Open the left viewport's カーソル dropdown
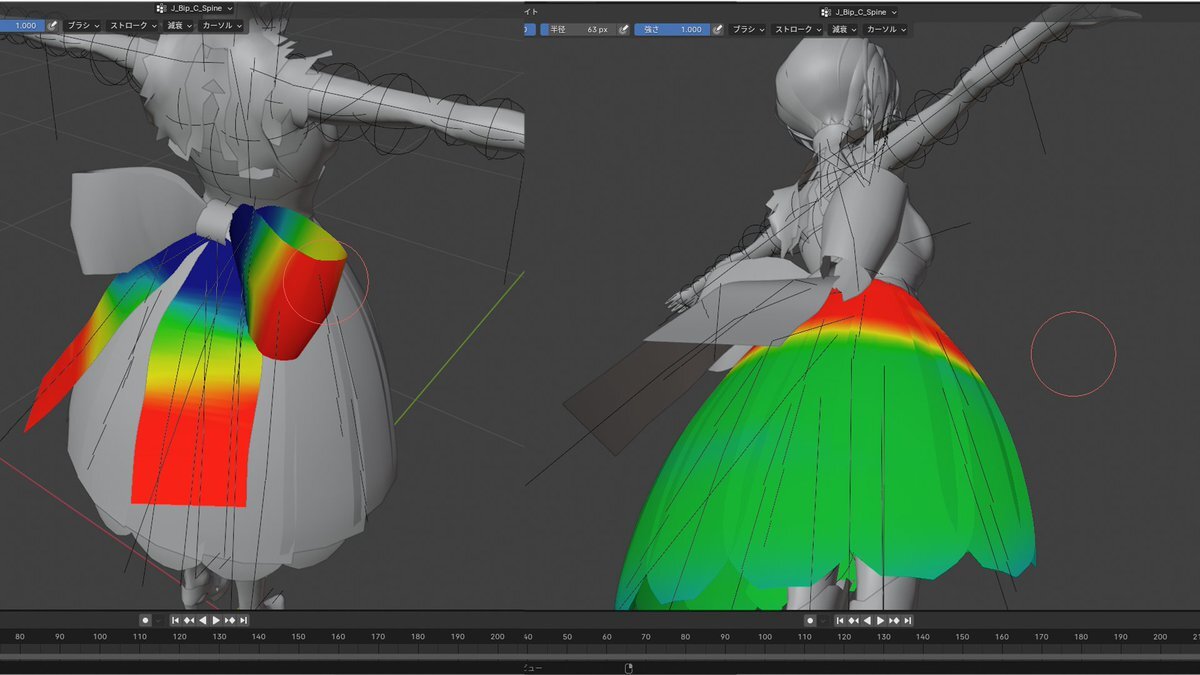The image size is (1200, 675). pos(222,25)
